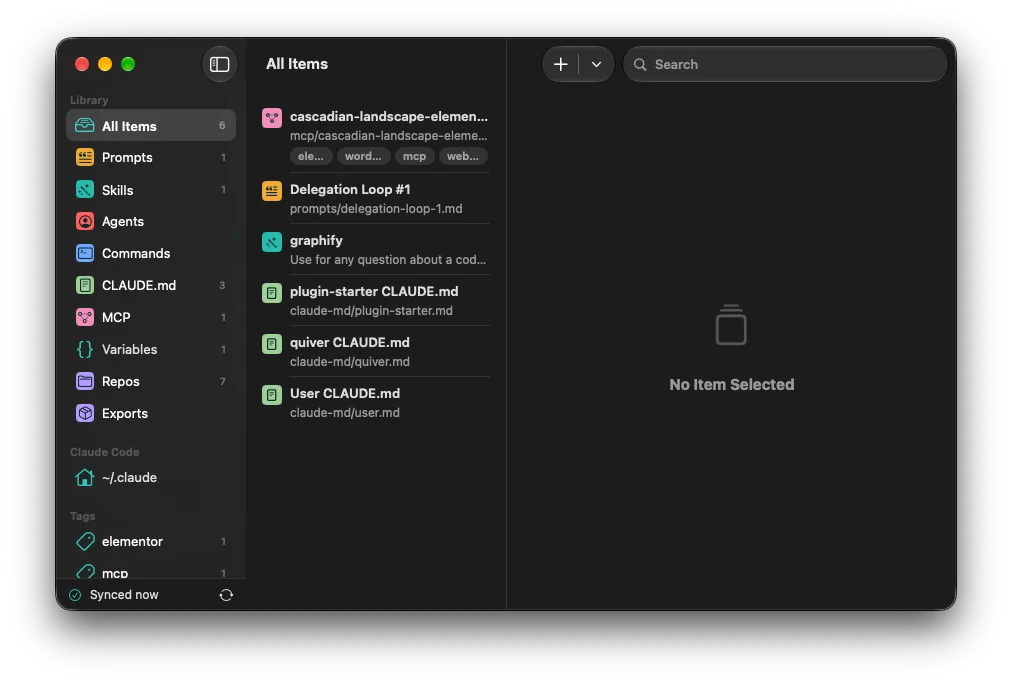Click the All Items list heading
Screen dimensions: 1012x684
(297, 64)
